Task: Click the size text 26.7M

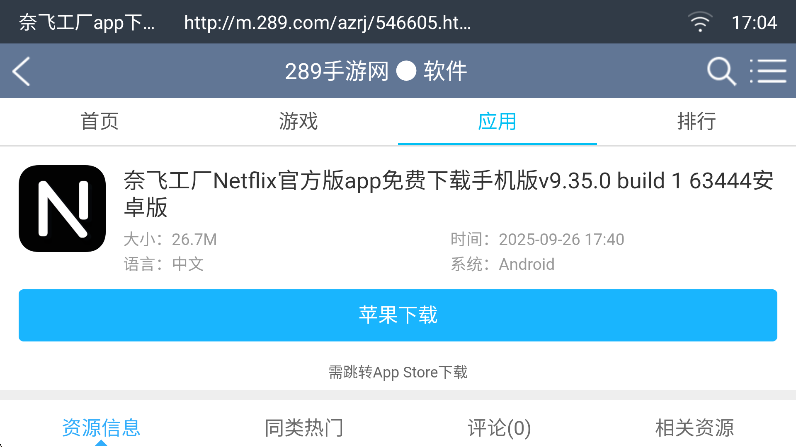Action: 194,239
